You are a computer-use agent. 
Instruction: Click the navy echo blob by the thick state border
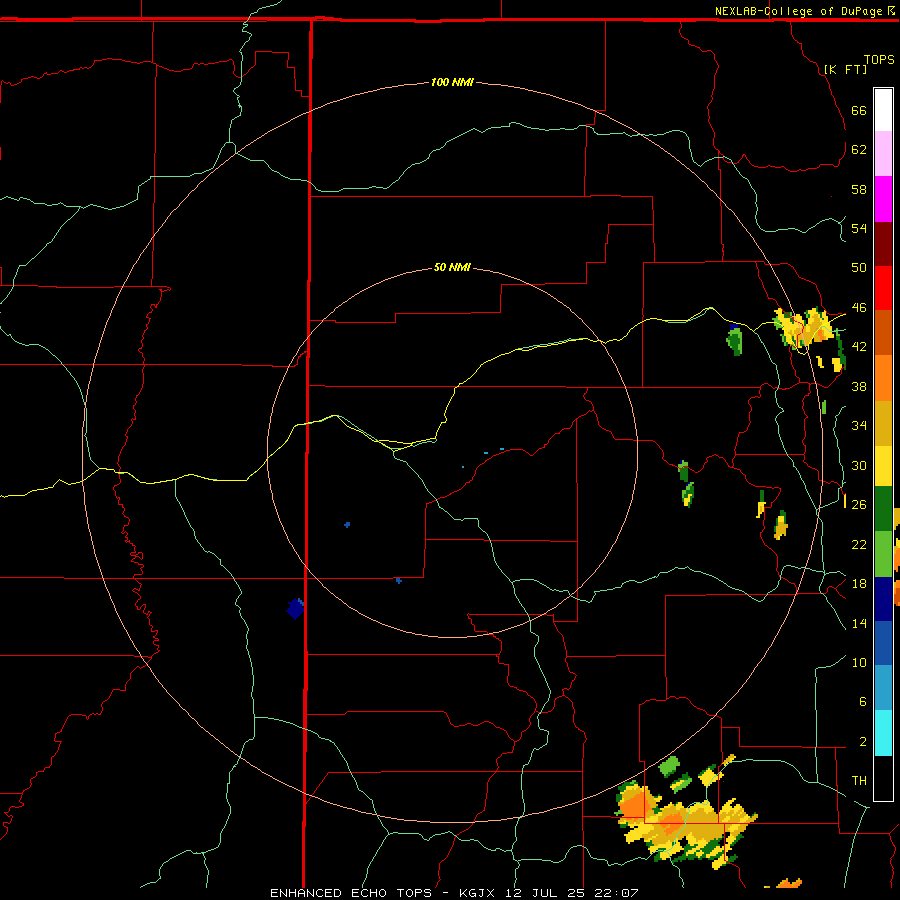[x=295, y=608]
